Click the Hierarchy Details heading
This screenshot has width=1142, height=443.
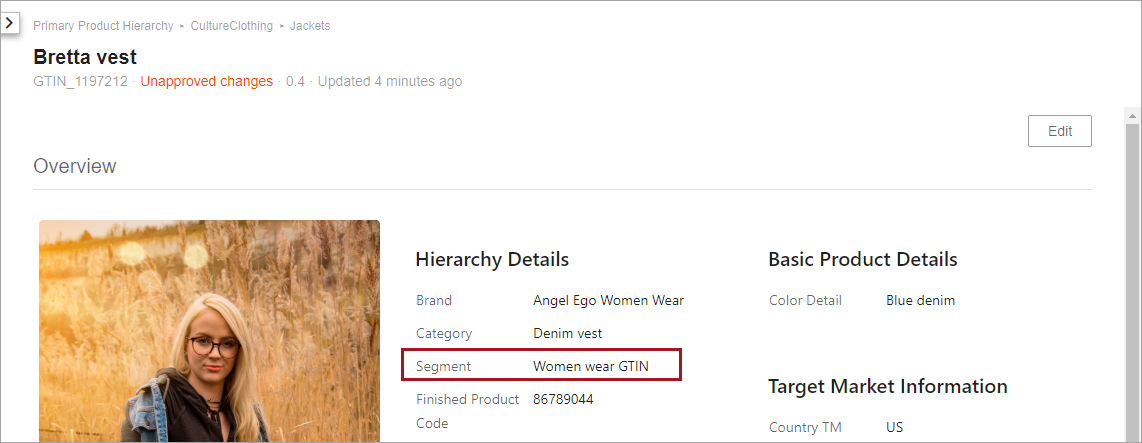tap(492, 259)
